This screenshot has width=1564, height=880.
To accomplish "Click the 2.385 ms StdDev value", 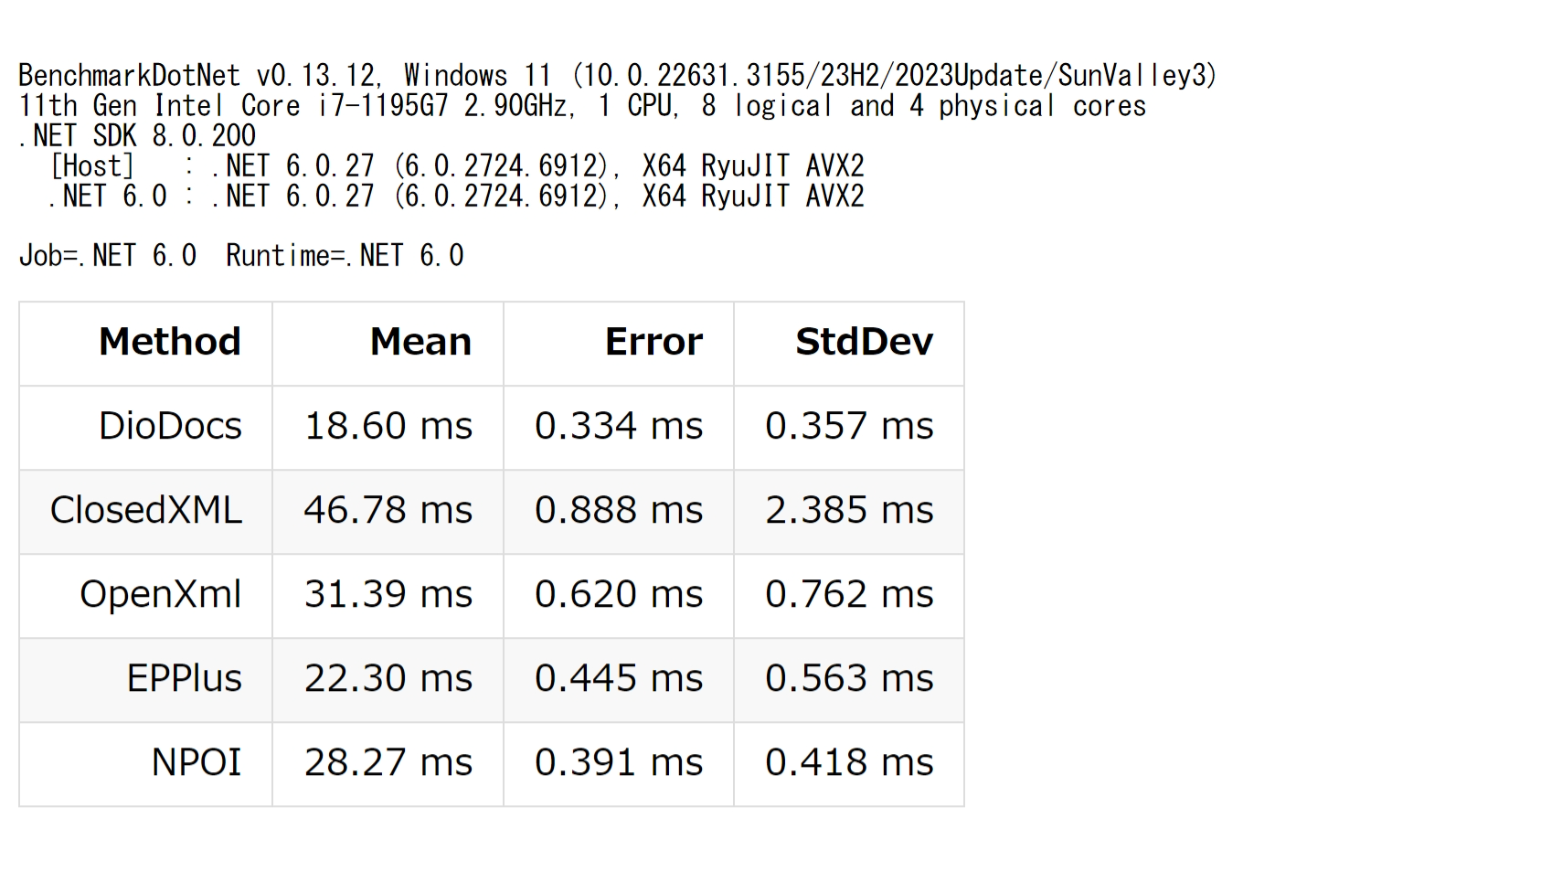I will [849, 510].
